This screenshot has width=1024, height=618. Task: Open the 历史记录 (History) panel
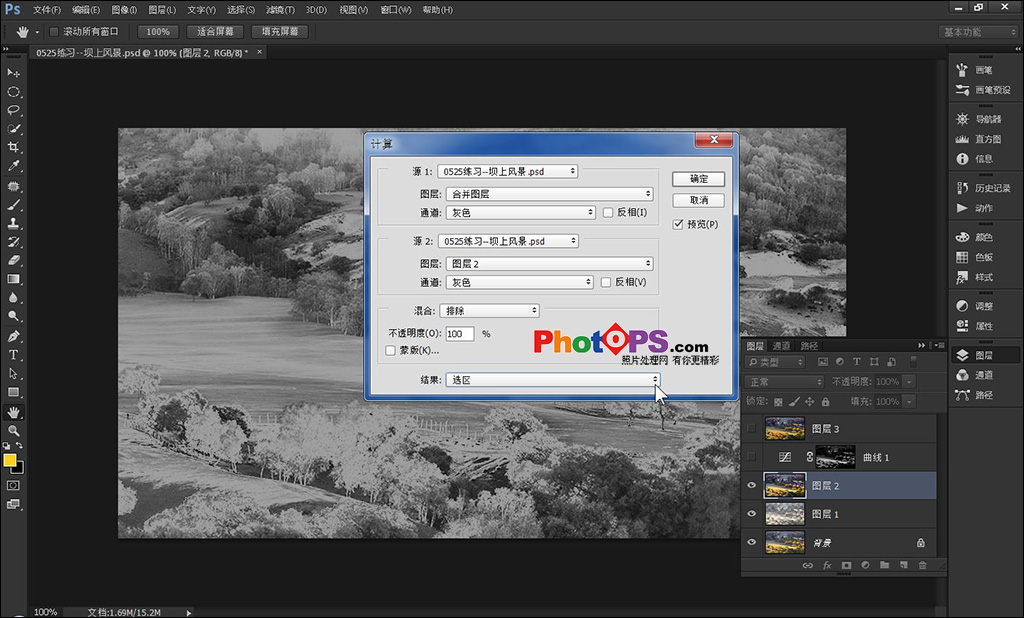pos(984,188)
